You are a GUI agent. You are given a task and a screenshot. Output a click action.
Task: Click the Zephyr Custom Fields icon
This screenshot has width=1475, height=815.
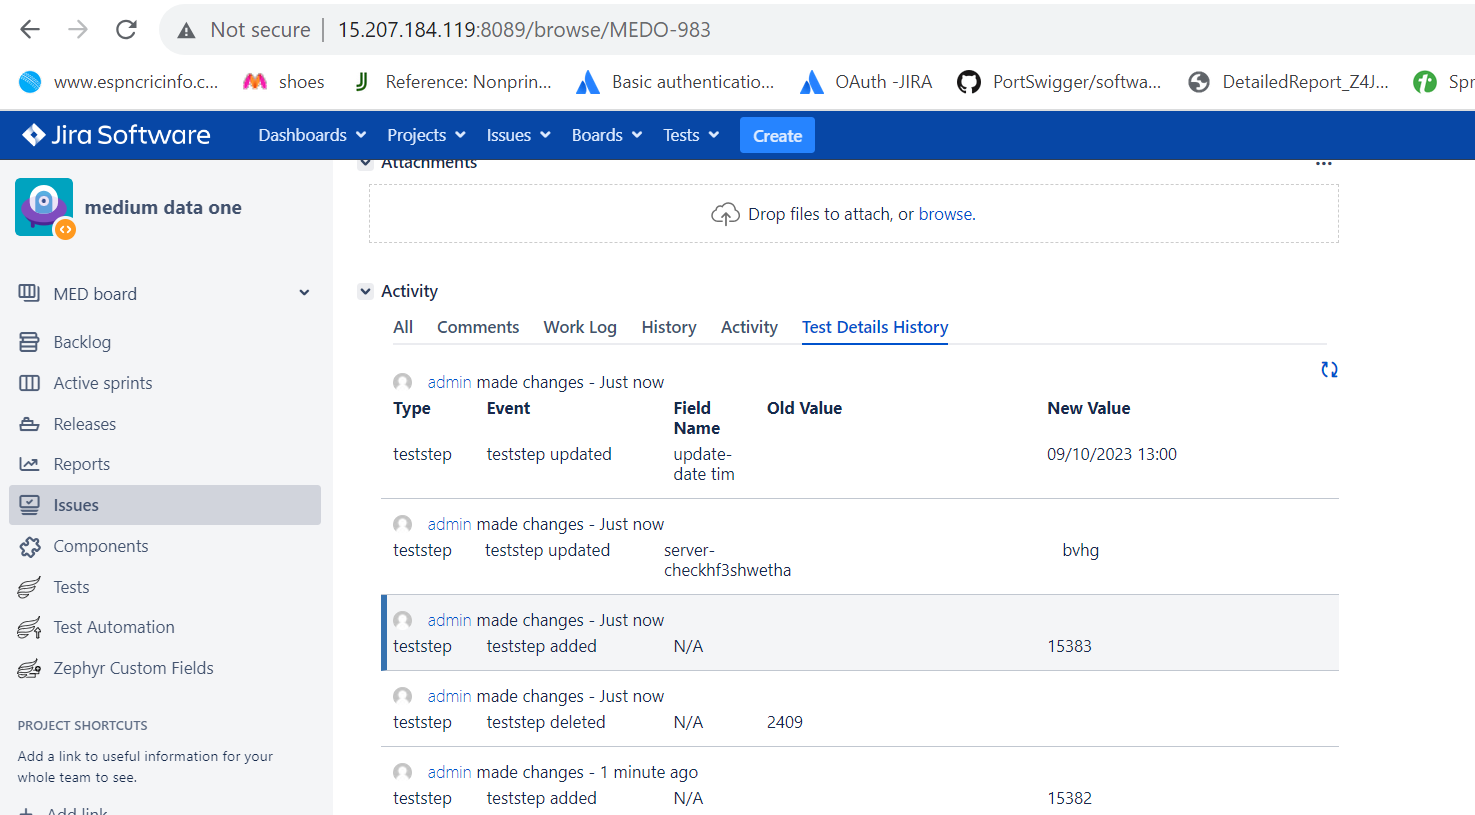(29, 668)
